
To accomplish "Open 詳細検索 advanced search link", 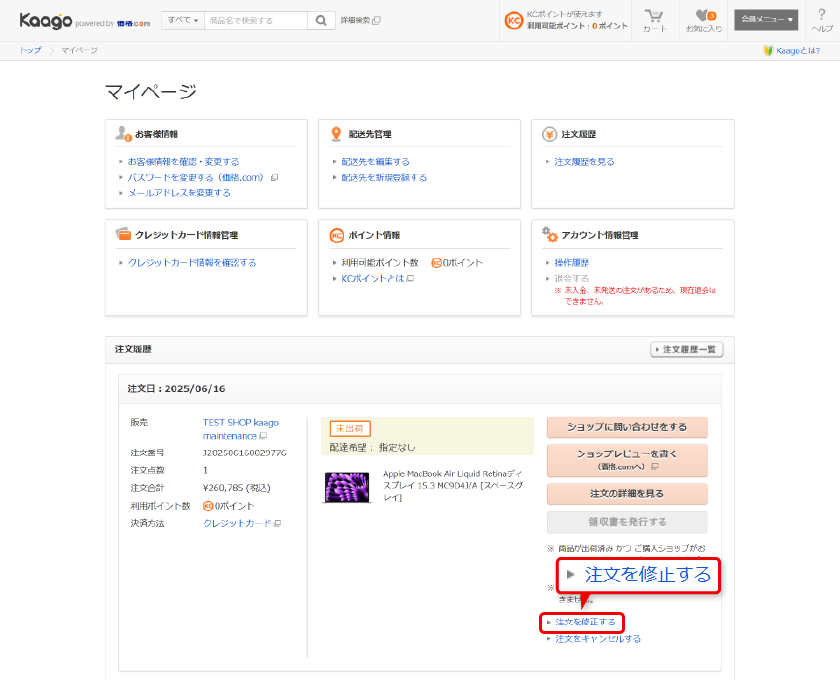I will [361, 20].
